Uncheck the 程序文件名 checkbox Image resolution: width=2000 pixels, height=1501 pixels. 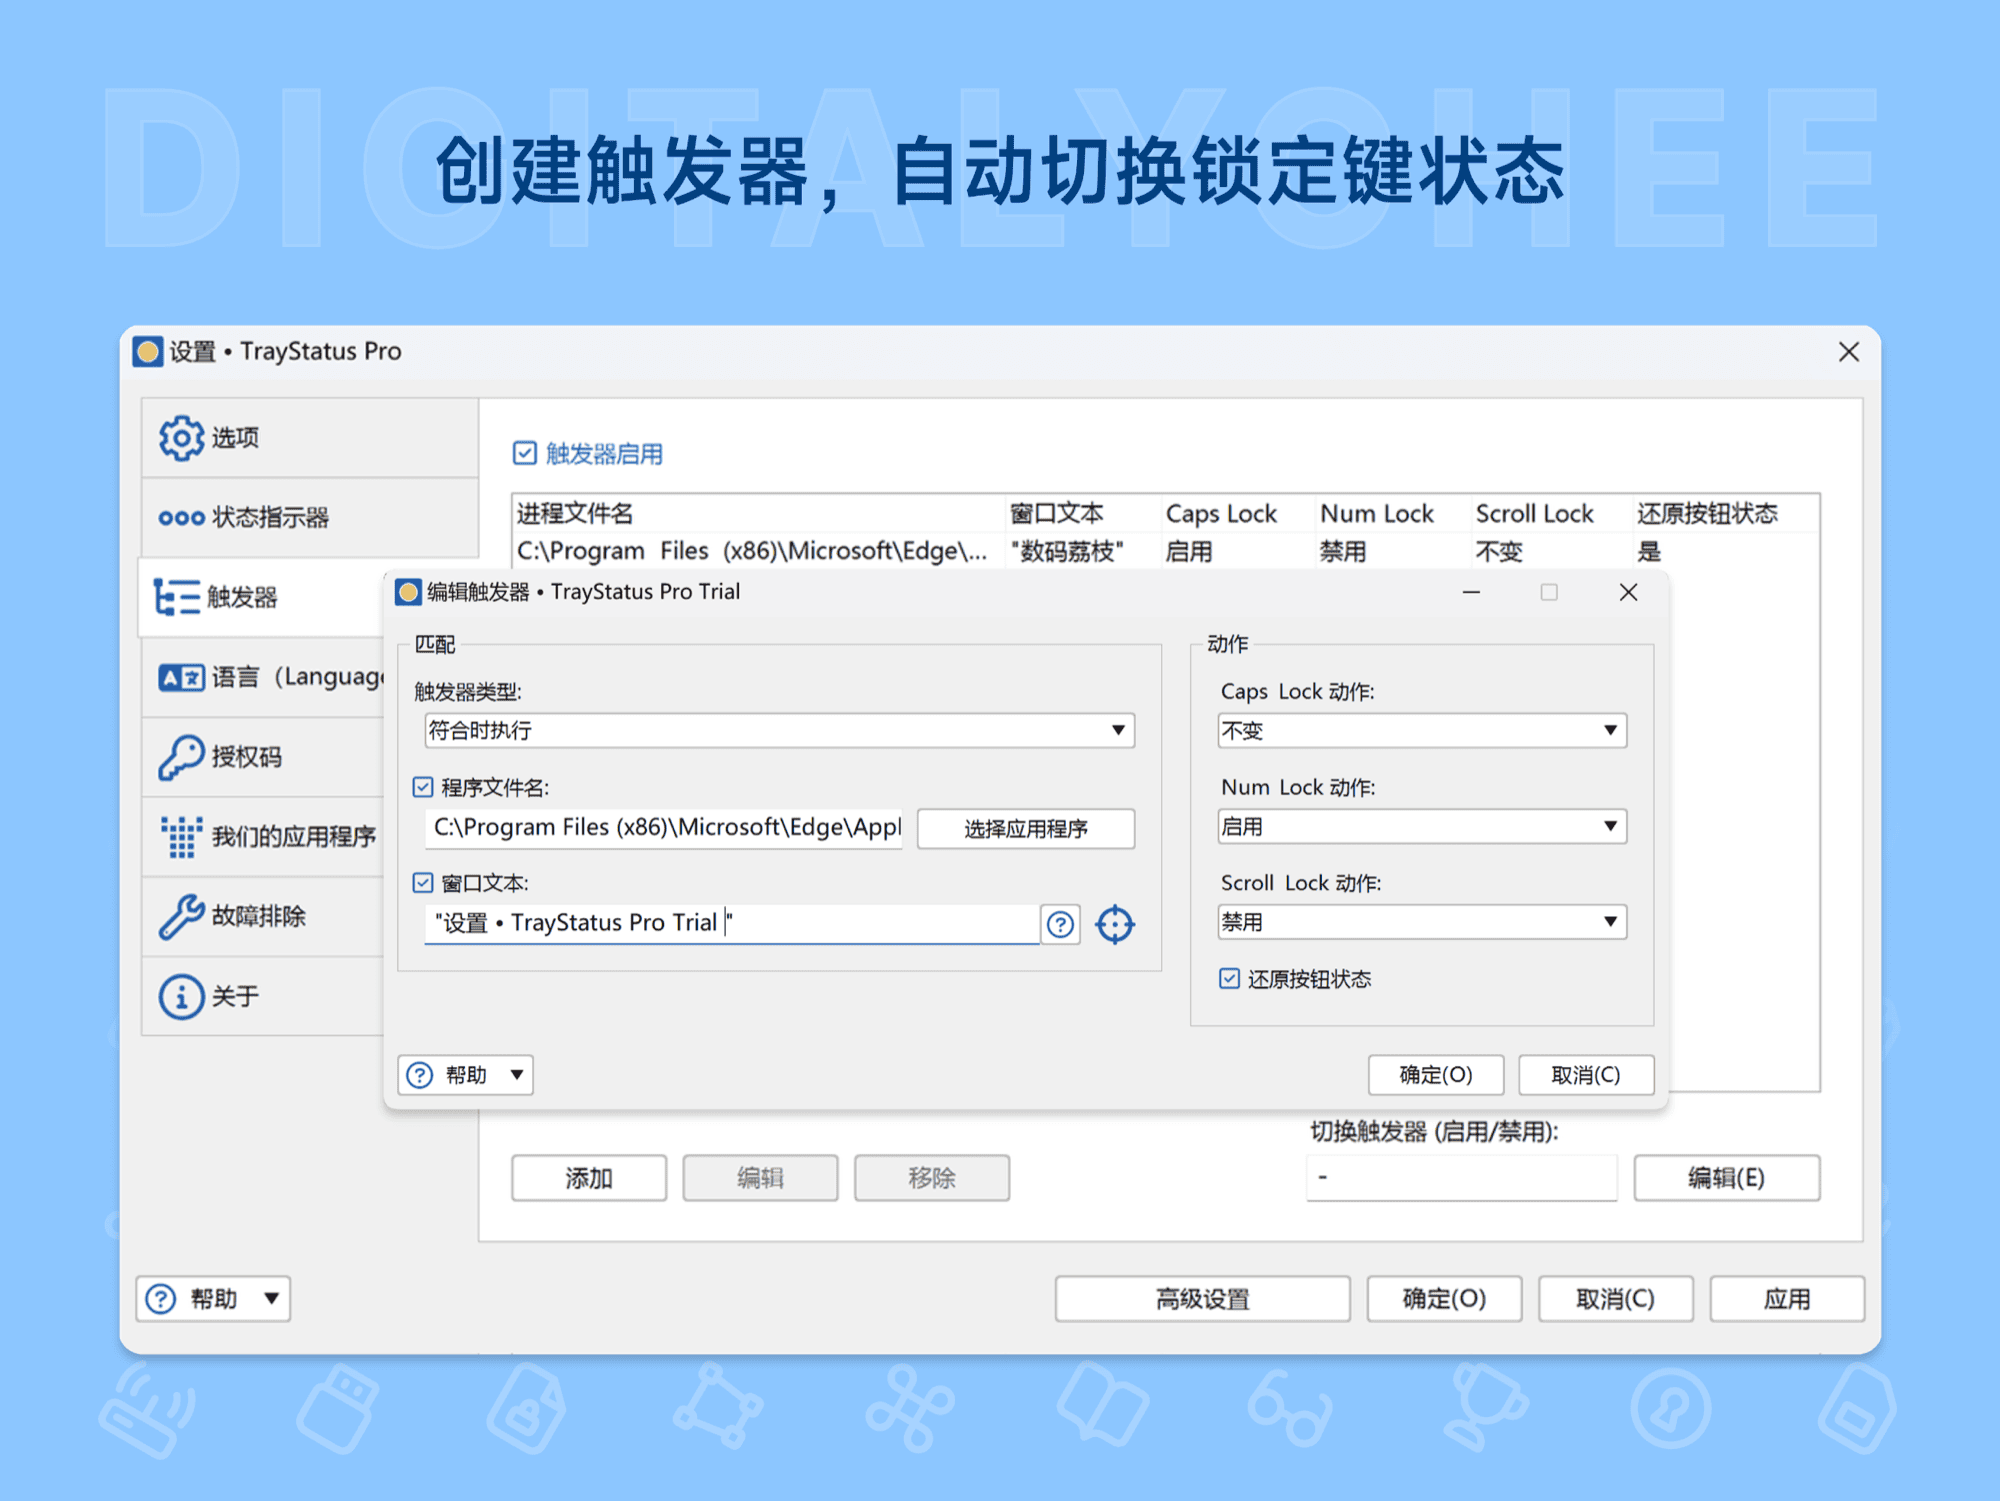(x=421, y=786)
